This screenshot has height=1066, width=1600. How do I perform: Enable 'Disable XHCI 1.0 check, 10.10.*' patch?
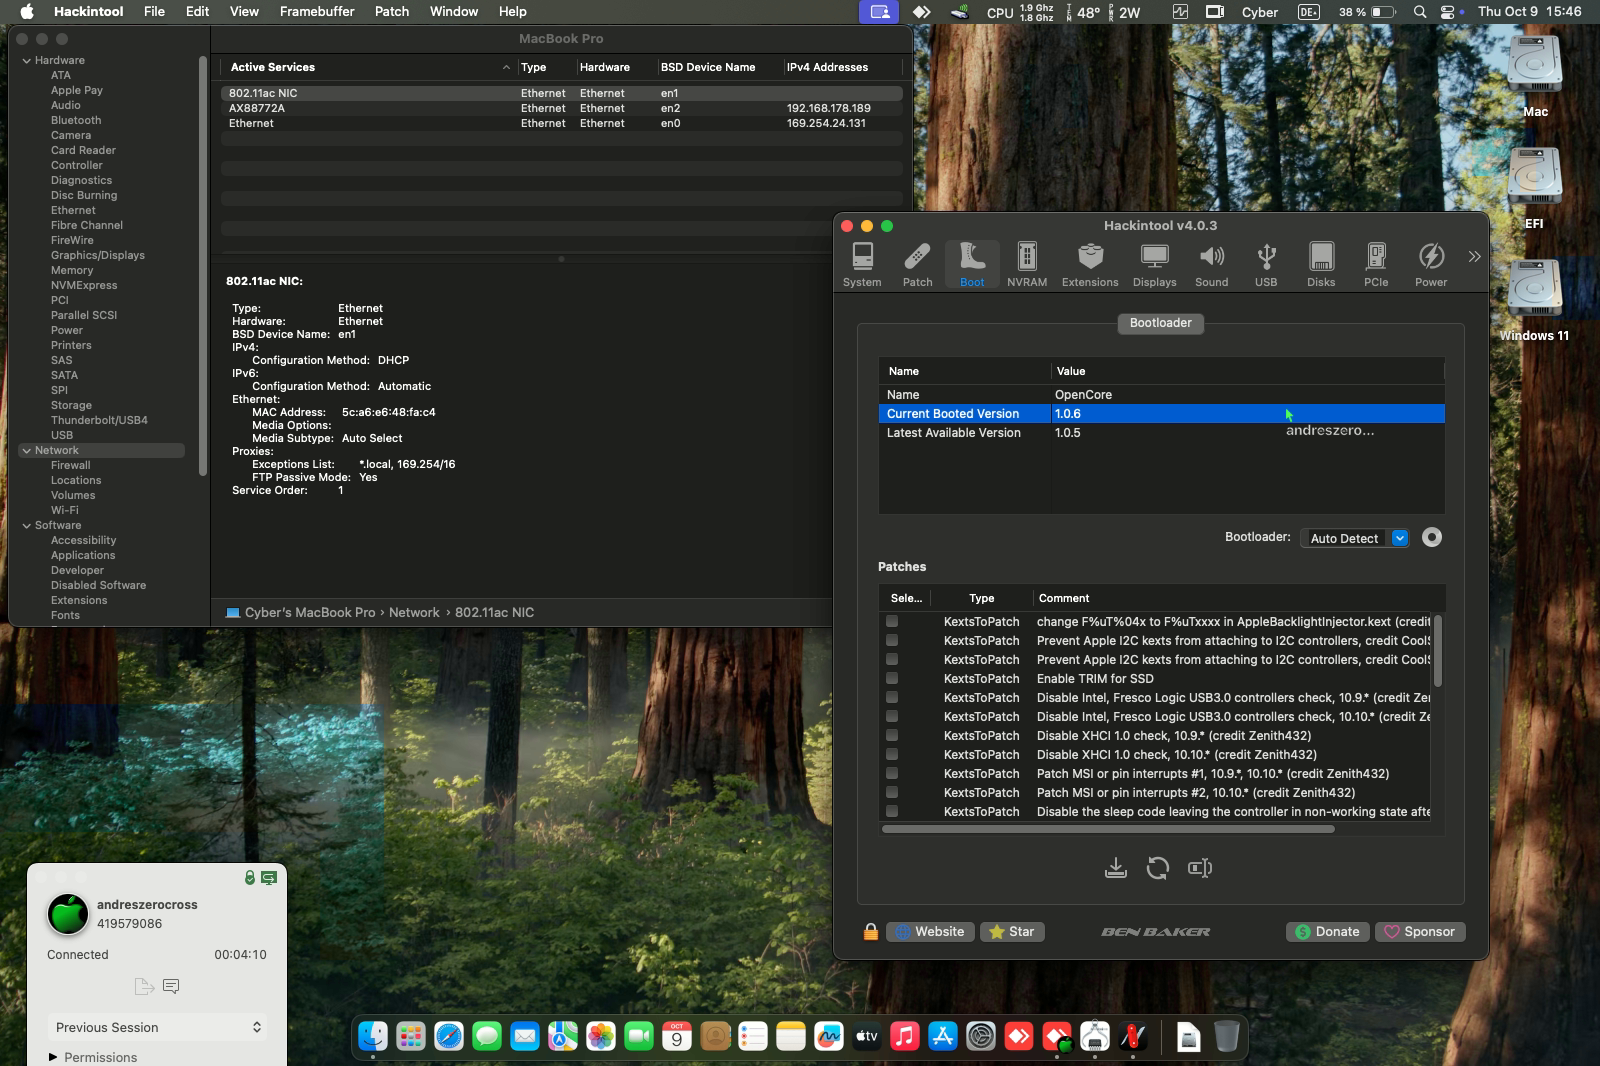tap(892, 755)
